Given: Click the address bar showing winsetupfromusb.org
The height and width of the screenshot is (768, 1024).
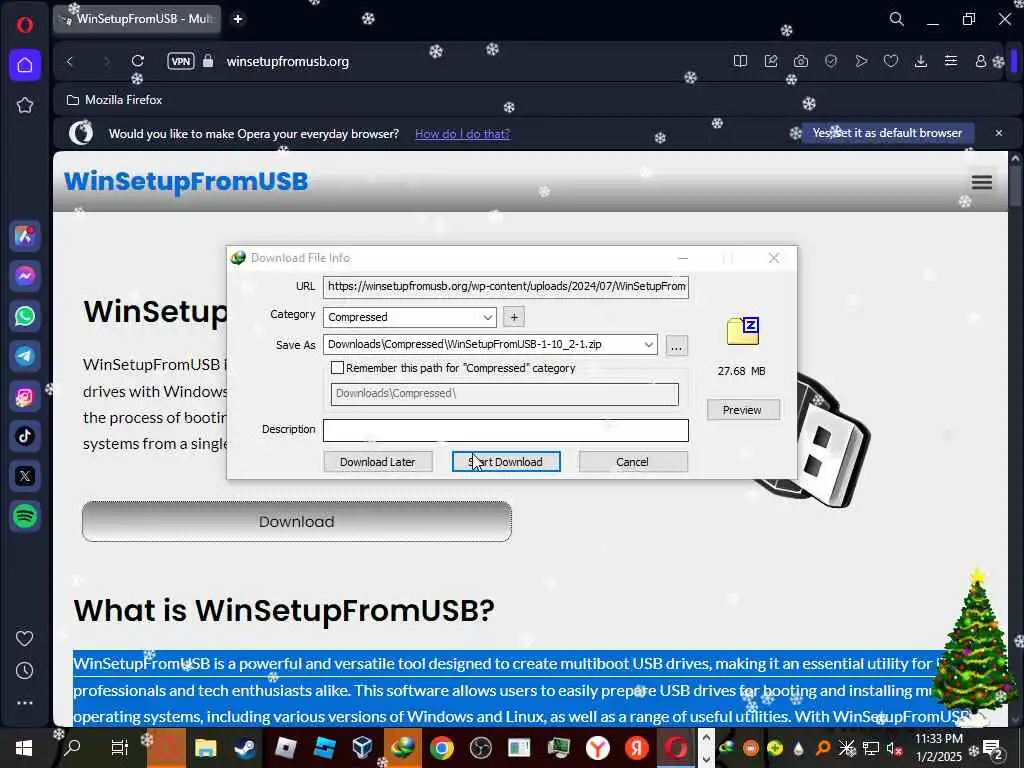Looking at the screenshot, I should [x=287, y=61].
